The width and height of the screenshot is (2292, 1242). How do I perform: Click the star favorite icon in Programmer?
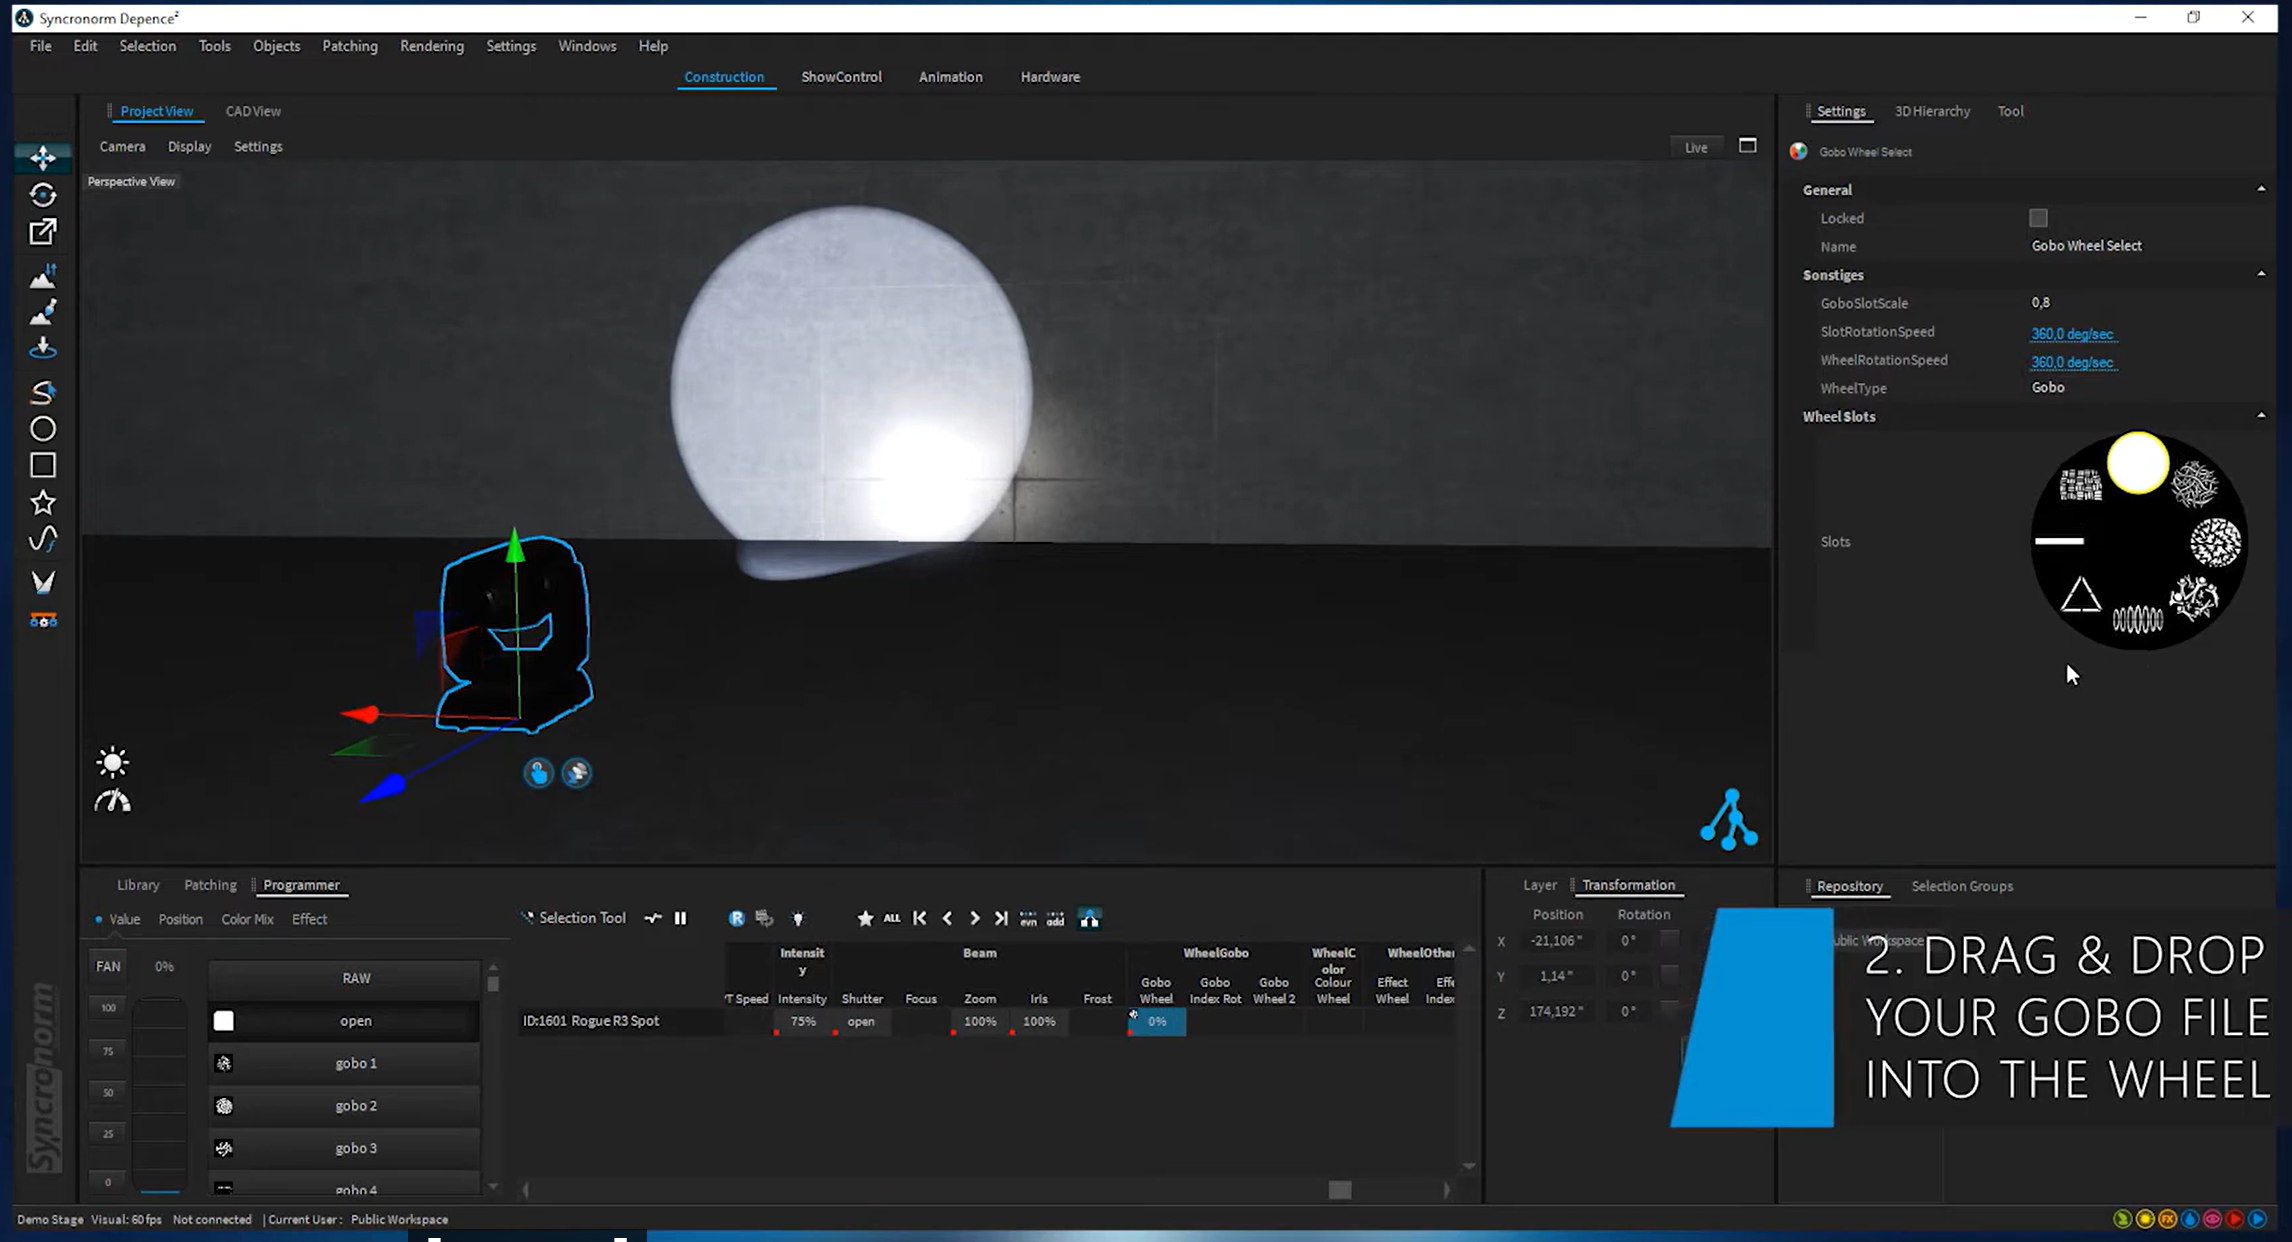[865, 918]
